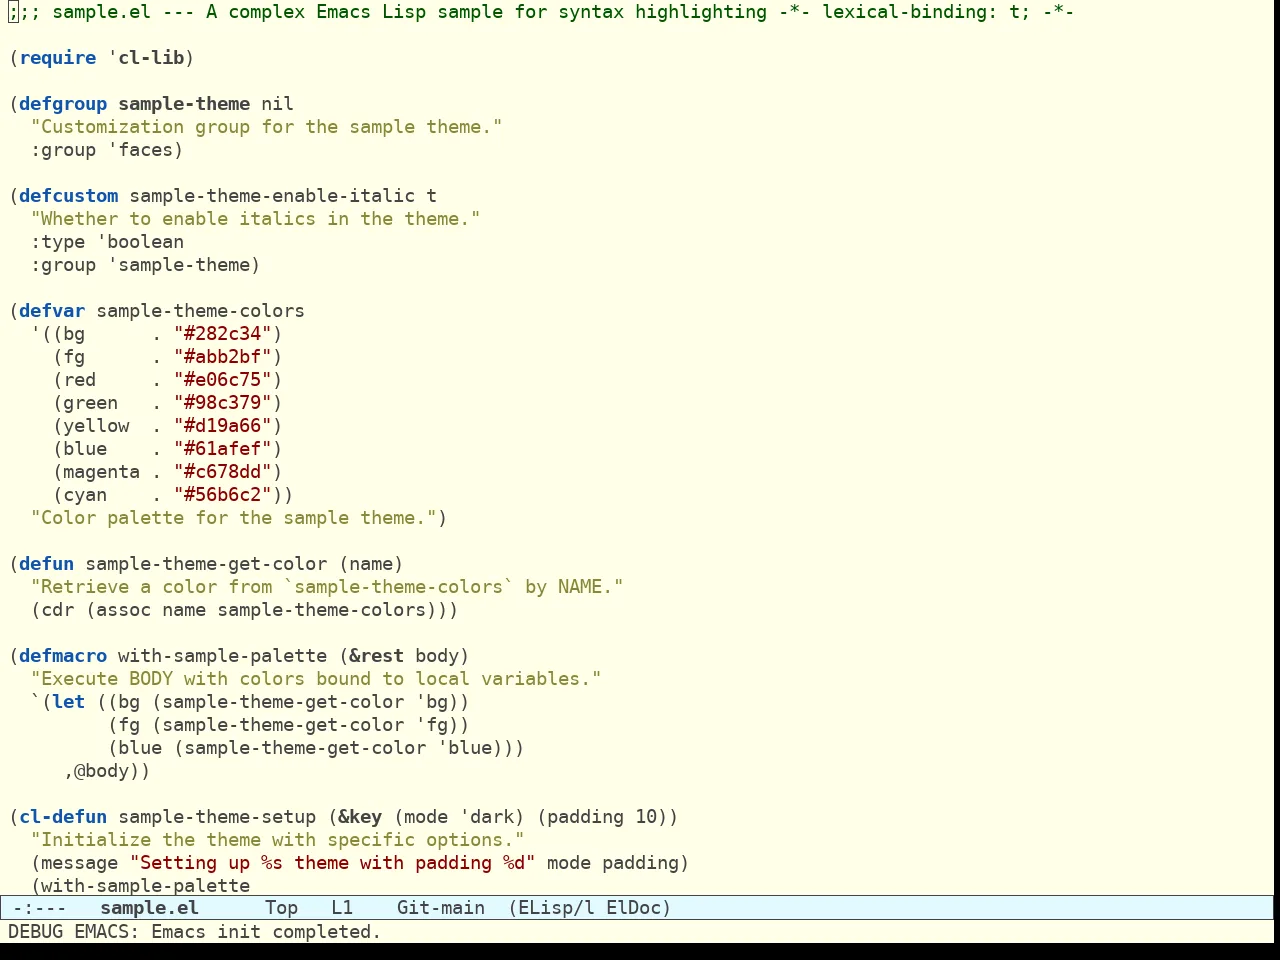This screenshot has width=1280, height=960.
Task: Click the Top position indicator in mode line
Action: click(x=281, y=908)
